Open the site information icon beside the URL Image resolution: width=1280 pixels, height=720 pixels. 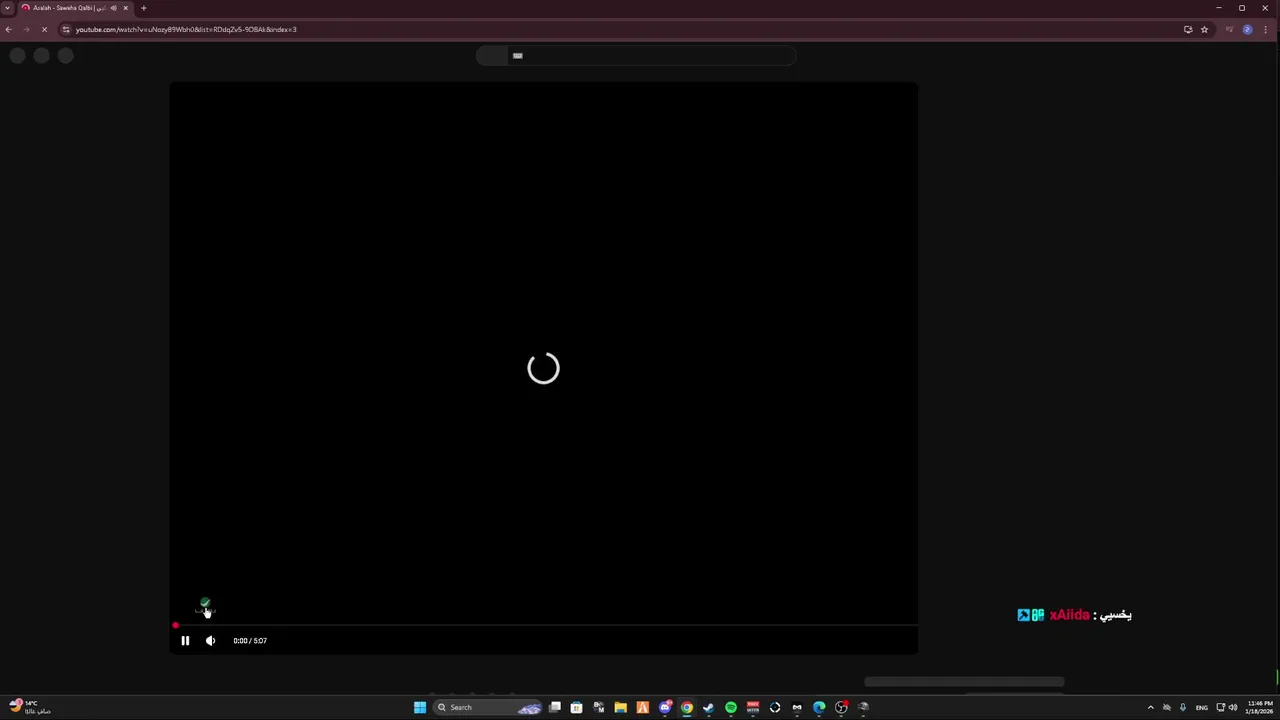(66, 29)
